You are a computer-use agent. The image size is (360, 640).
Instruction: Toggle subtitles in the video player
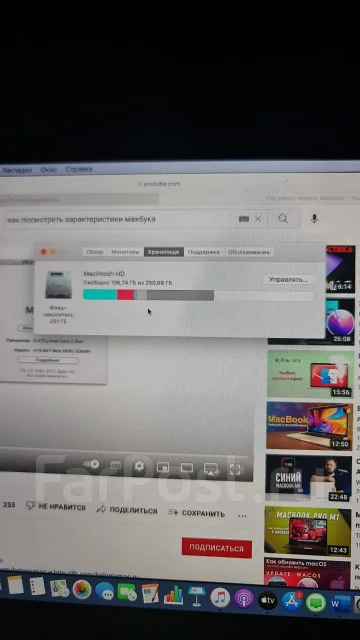(116, 465)
